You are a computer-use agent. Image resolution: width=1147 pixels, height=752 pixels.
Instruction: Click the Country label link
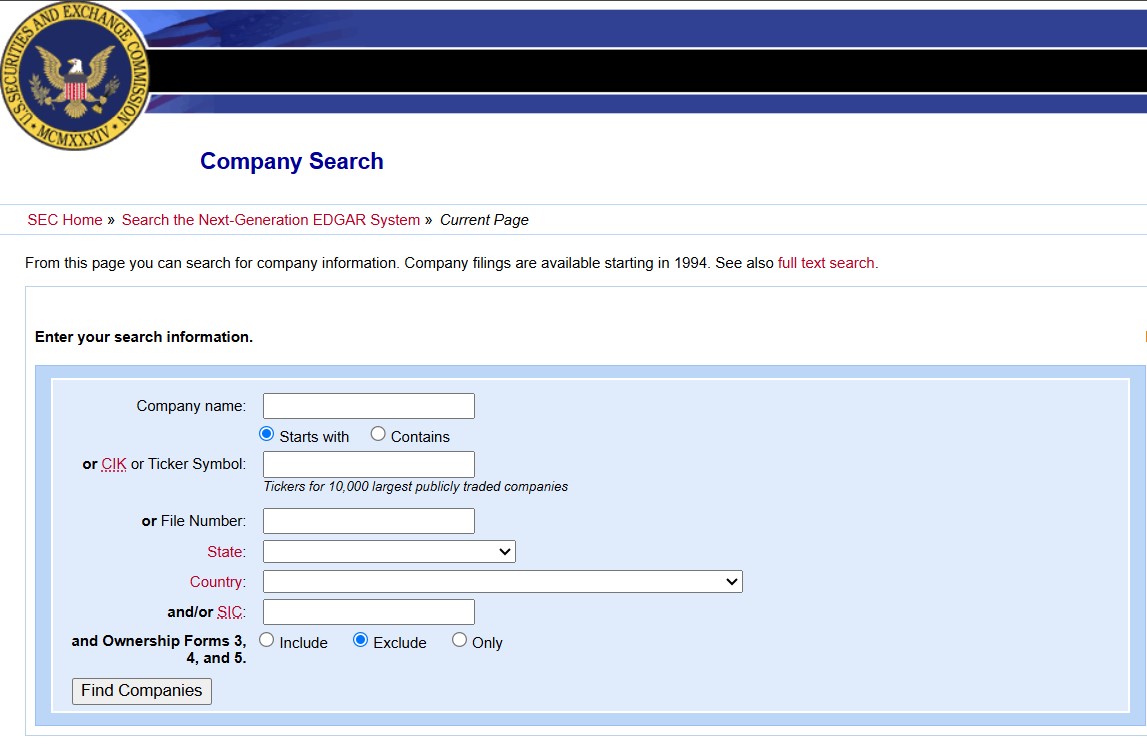pos(216,582)
